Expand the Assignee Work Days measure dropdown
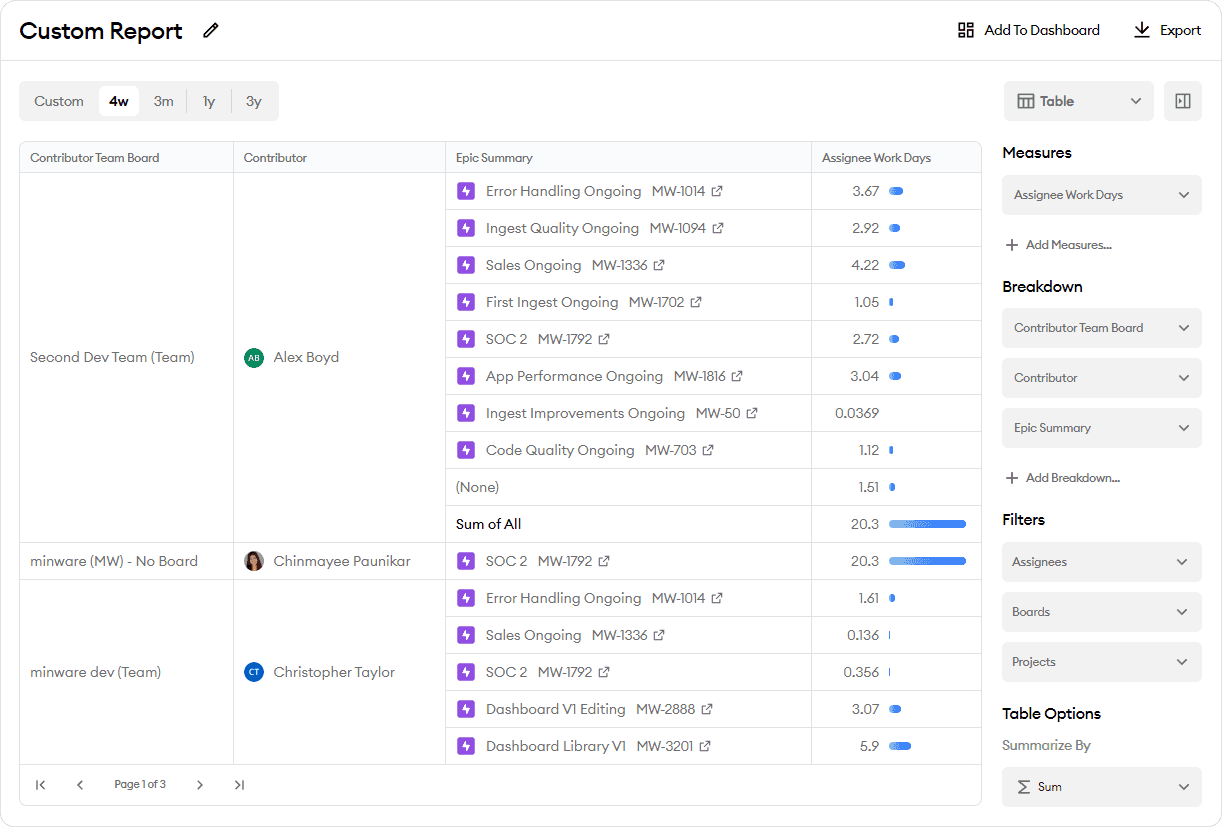1222x827 pixels. pos(1102,195)
